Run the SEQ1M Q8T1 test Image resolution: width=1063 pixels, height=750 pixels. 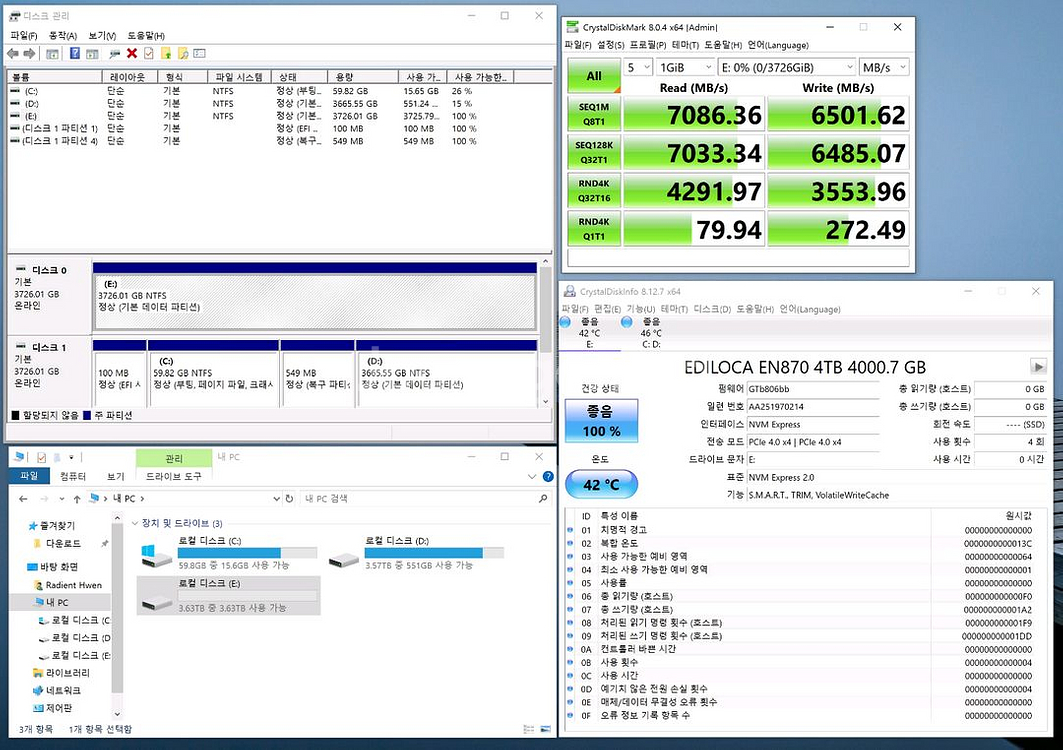coord(594,115)
